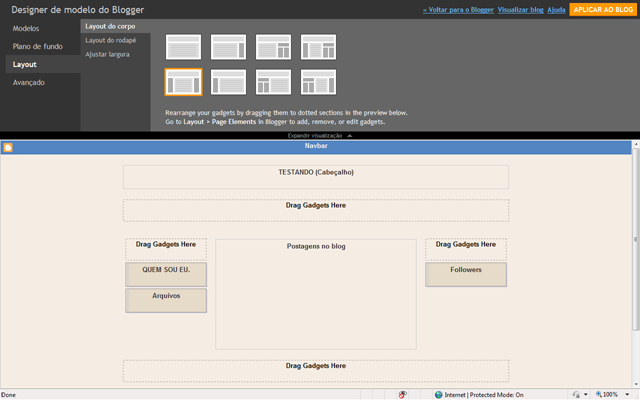The width and height of the screenshot is (640, 400).
Task: Choose layout with split left sidebar and right sidebar
Action: [318, 82]
